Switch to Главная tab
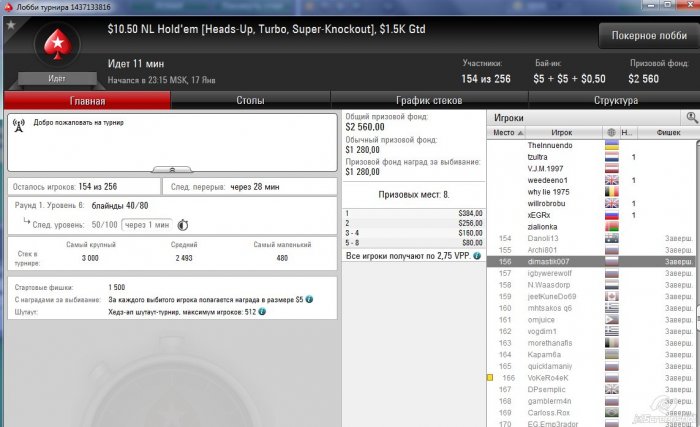700x427 pixels. [87, 100]
